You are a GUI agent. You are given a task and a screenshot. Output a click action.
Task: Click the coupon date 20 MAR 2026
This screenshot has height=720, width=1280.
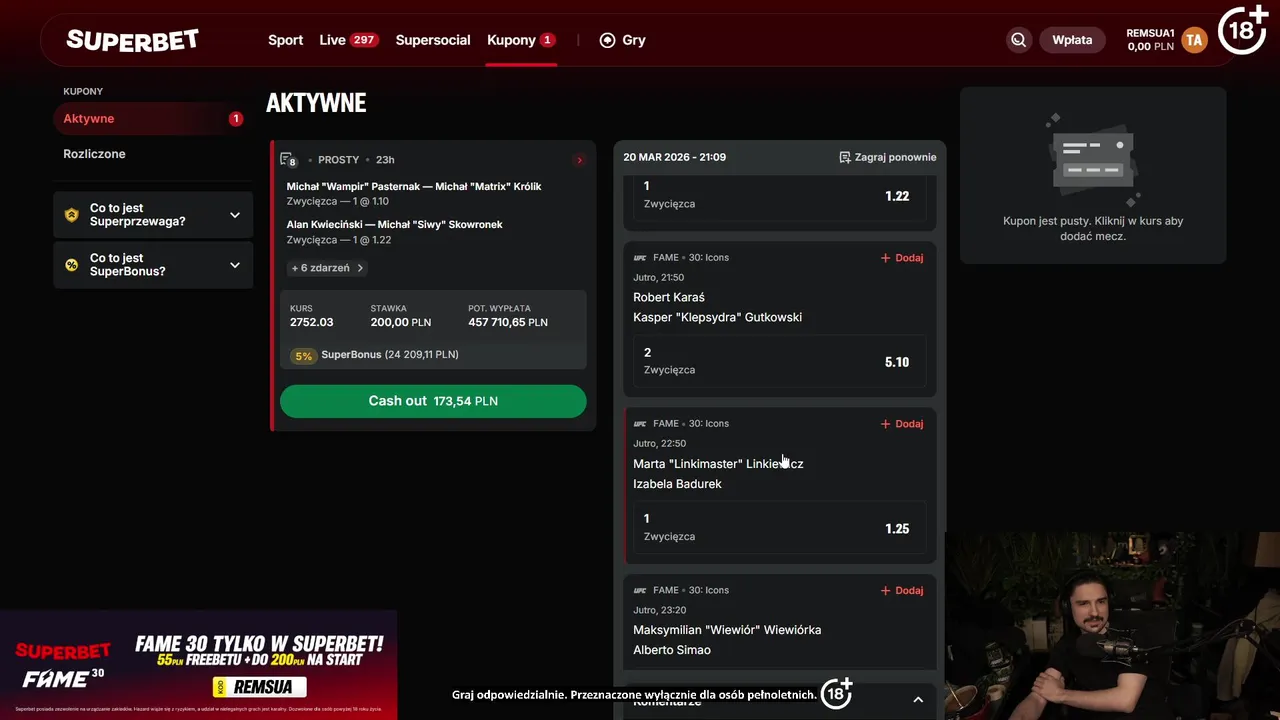click(675, 157)
